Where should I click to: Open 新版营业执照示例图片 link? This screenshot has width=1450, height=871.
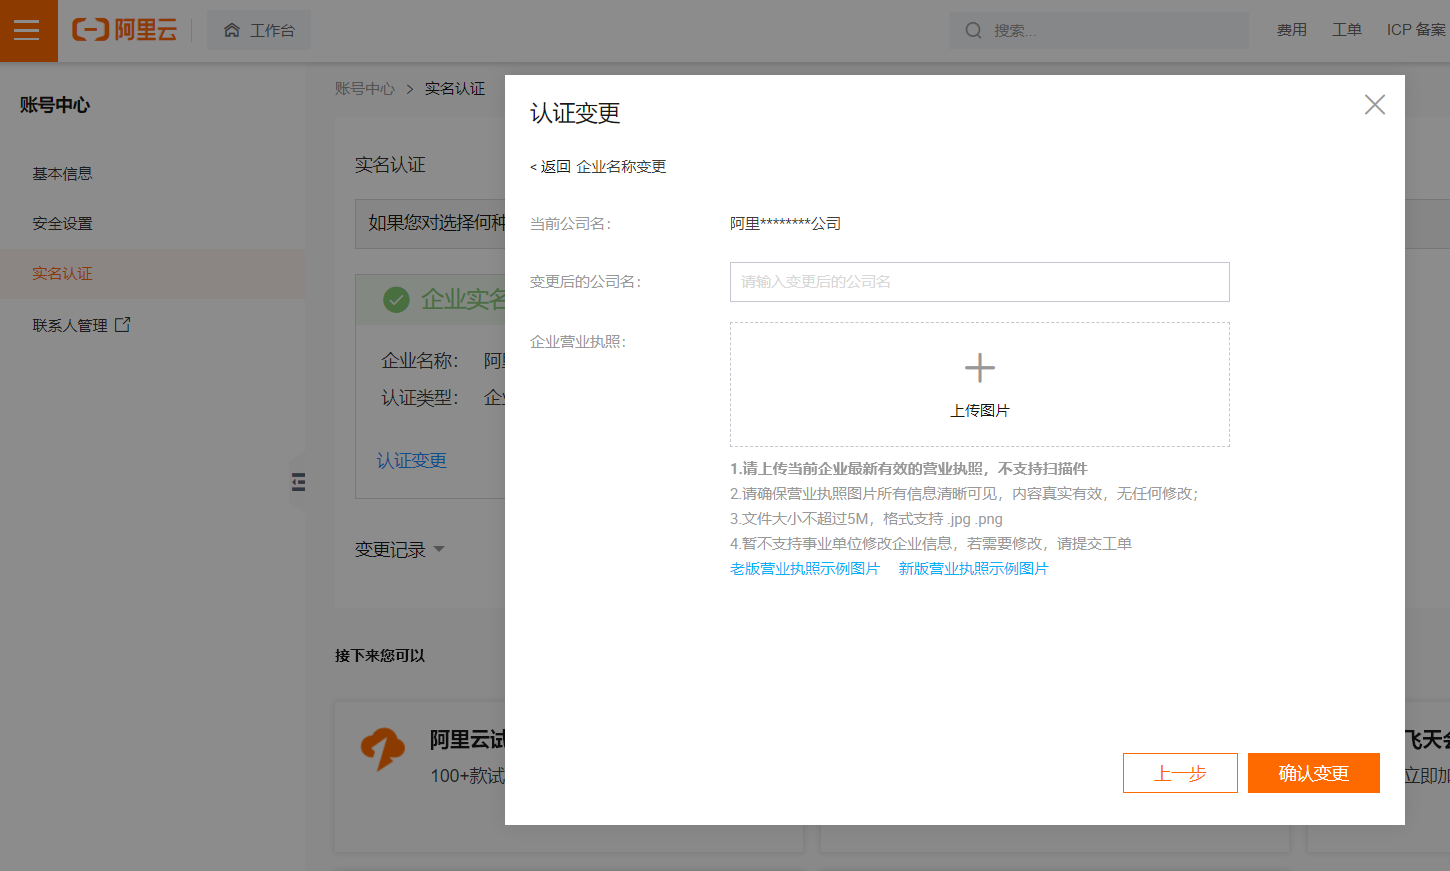(x=973, y=568)
